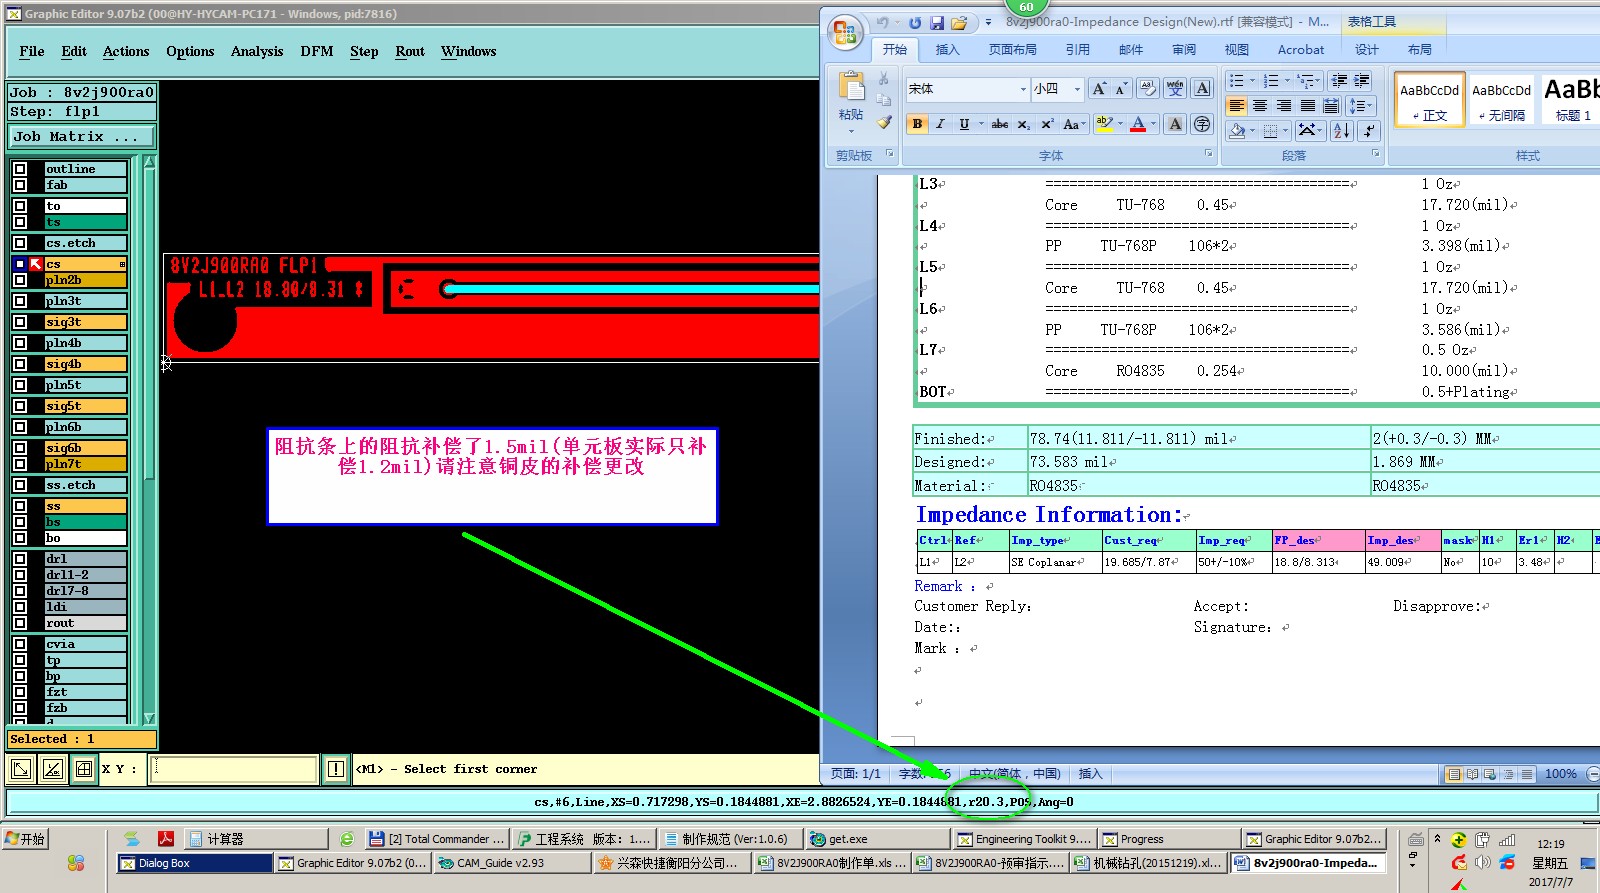Click the Shrink Font icon
Image resolution: width=1600 pixels, height=893 pixels.
[1121, 88]
